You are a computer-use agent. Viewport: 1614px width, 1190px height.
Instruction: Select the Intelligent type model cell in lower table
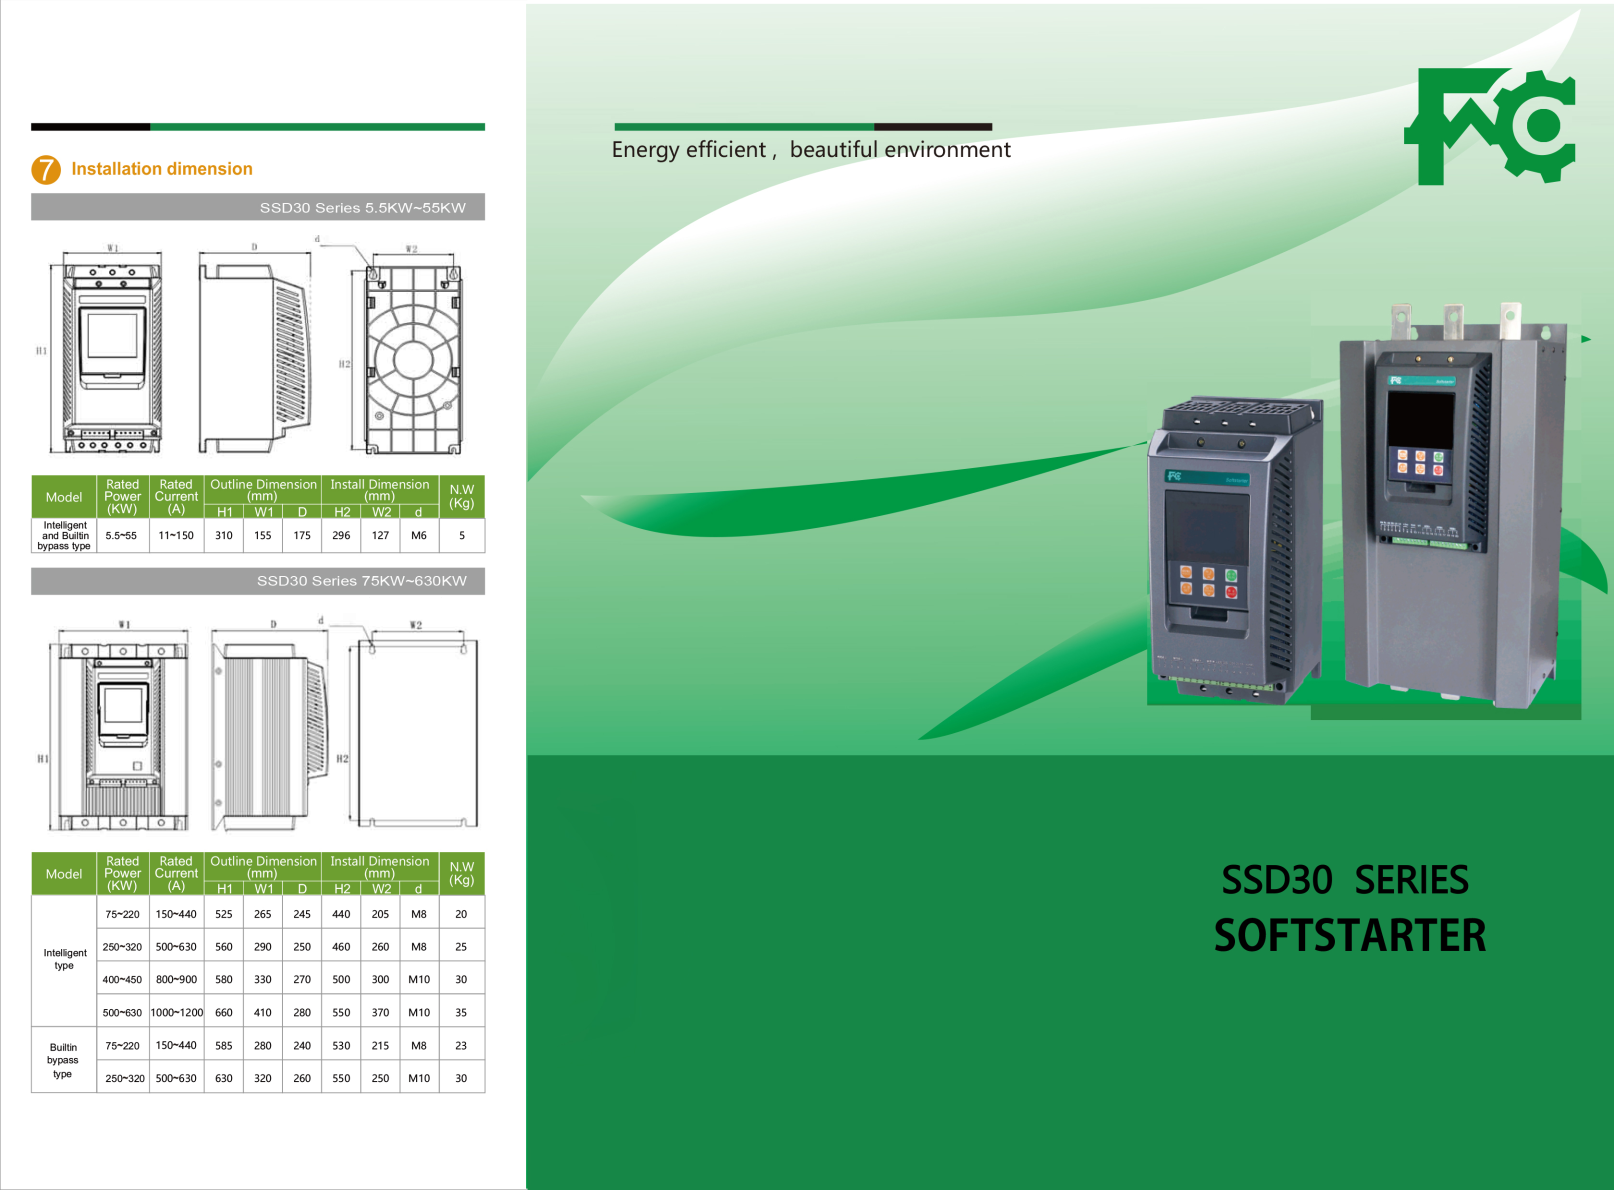pos(64,960)
